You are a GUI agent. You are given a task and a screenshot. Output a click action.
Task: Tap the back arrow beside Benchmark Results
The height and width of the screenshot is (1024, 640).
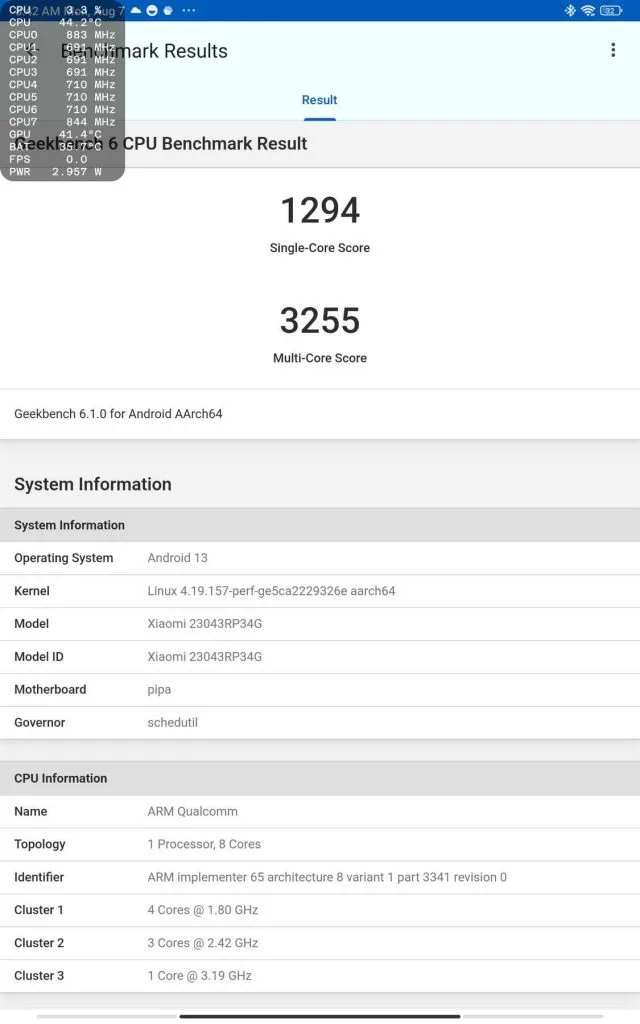pos(33,50)
